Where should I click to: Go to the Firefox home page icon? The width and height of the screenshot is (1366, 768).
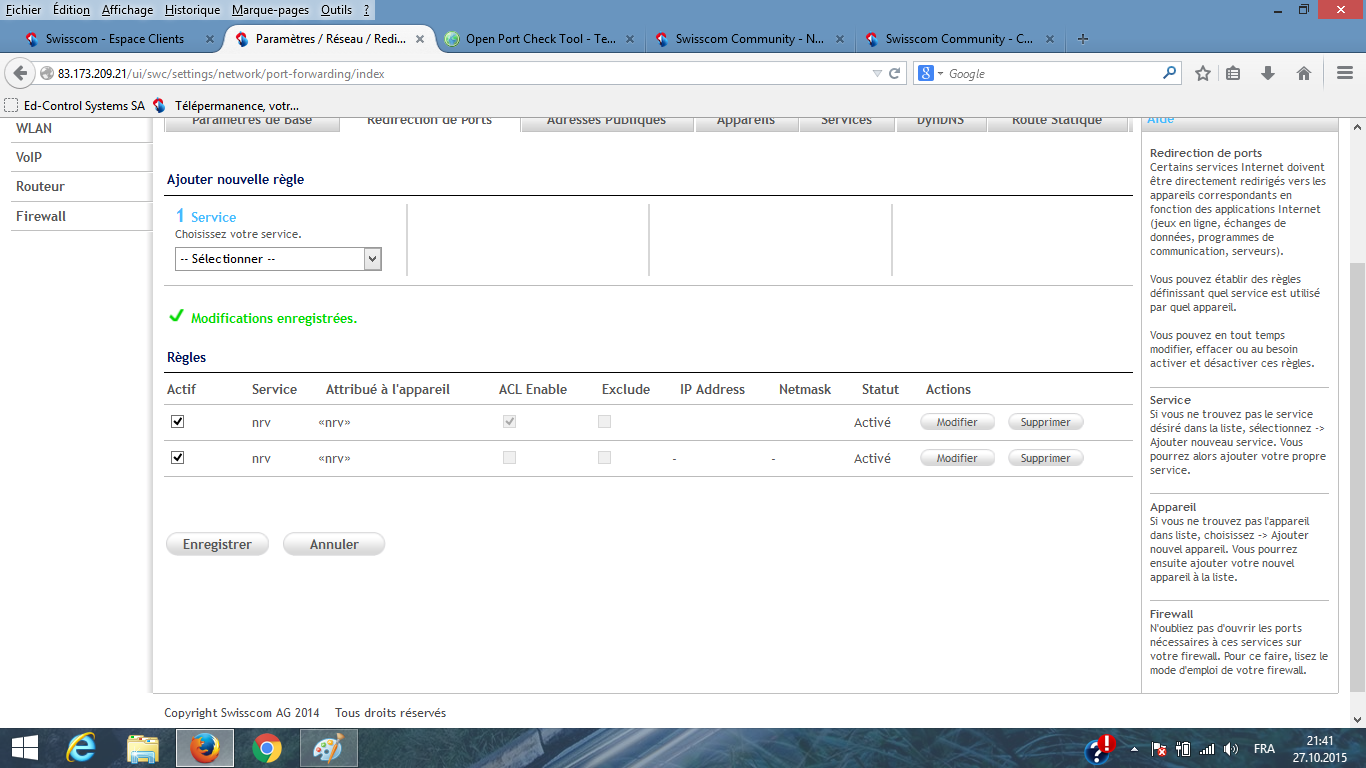pyautogui.click(x=1303, y=74)
